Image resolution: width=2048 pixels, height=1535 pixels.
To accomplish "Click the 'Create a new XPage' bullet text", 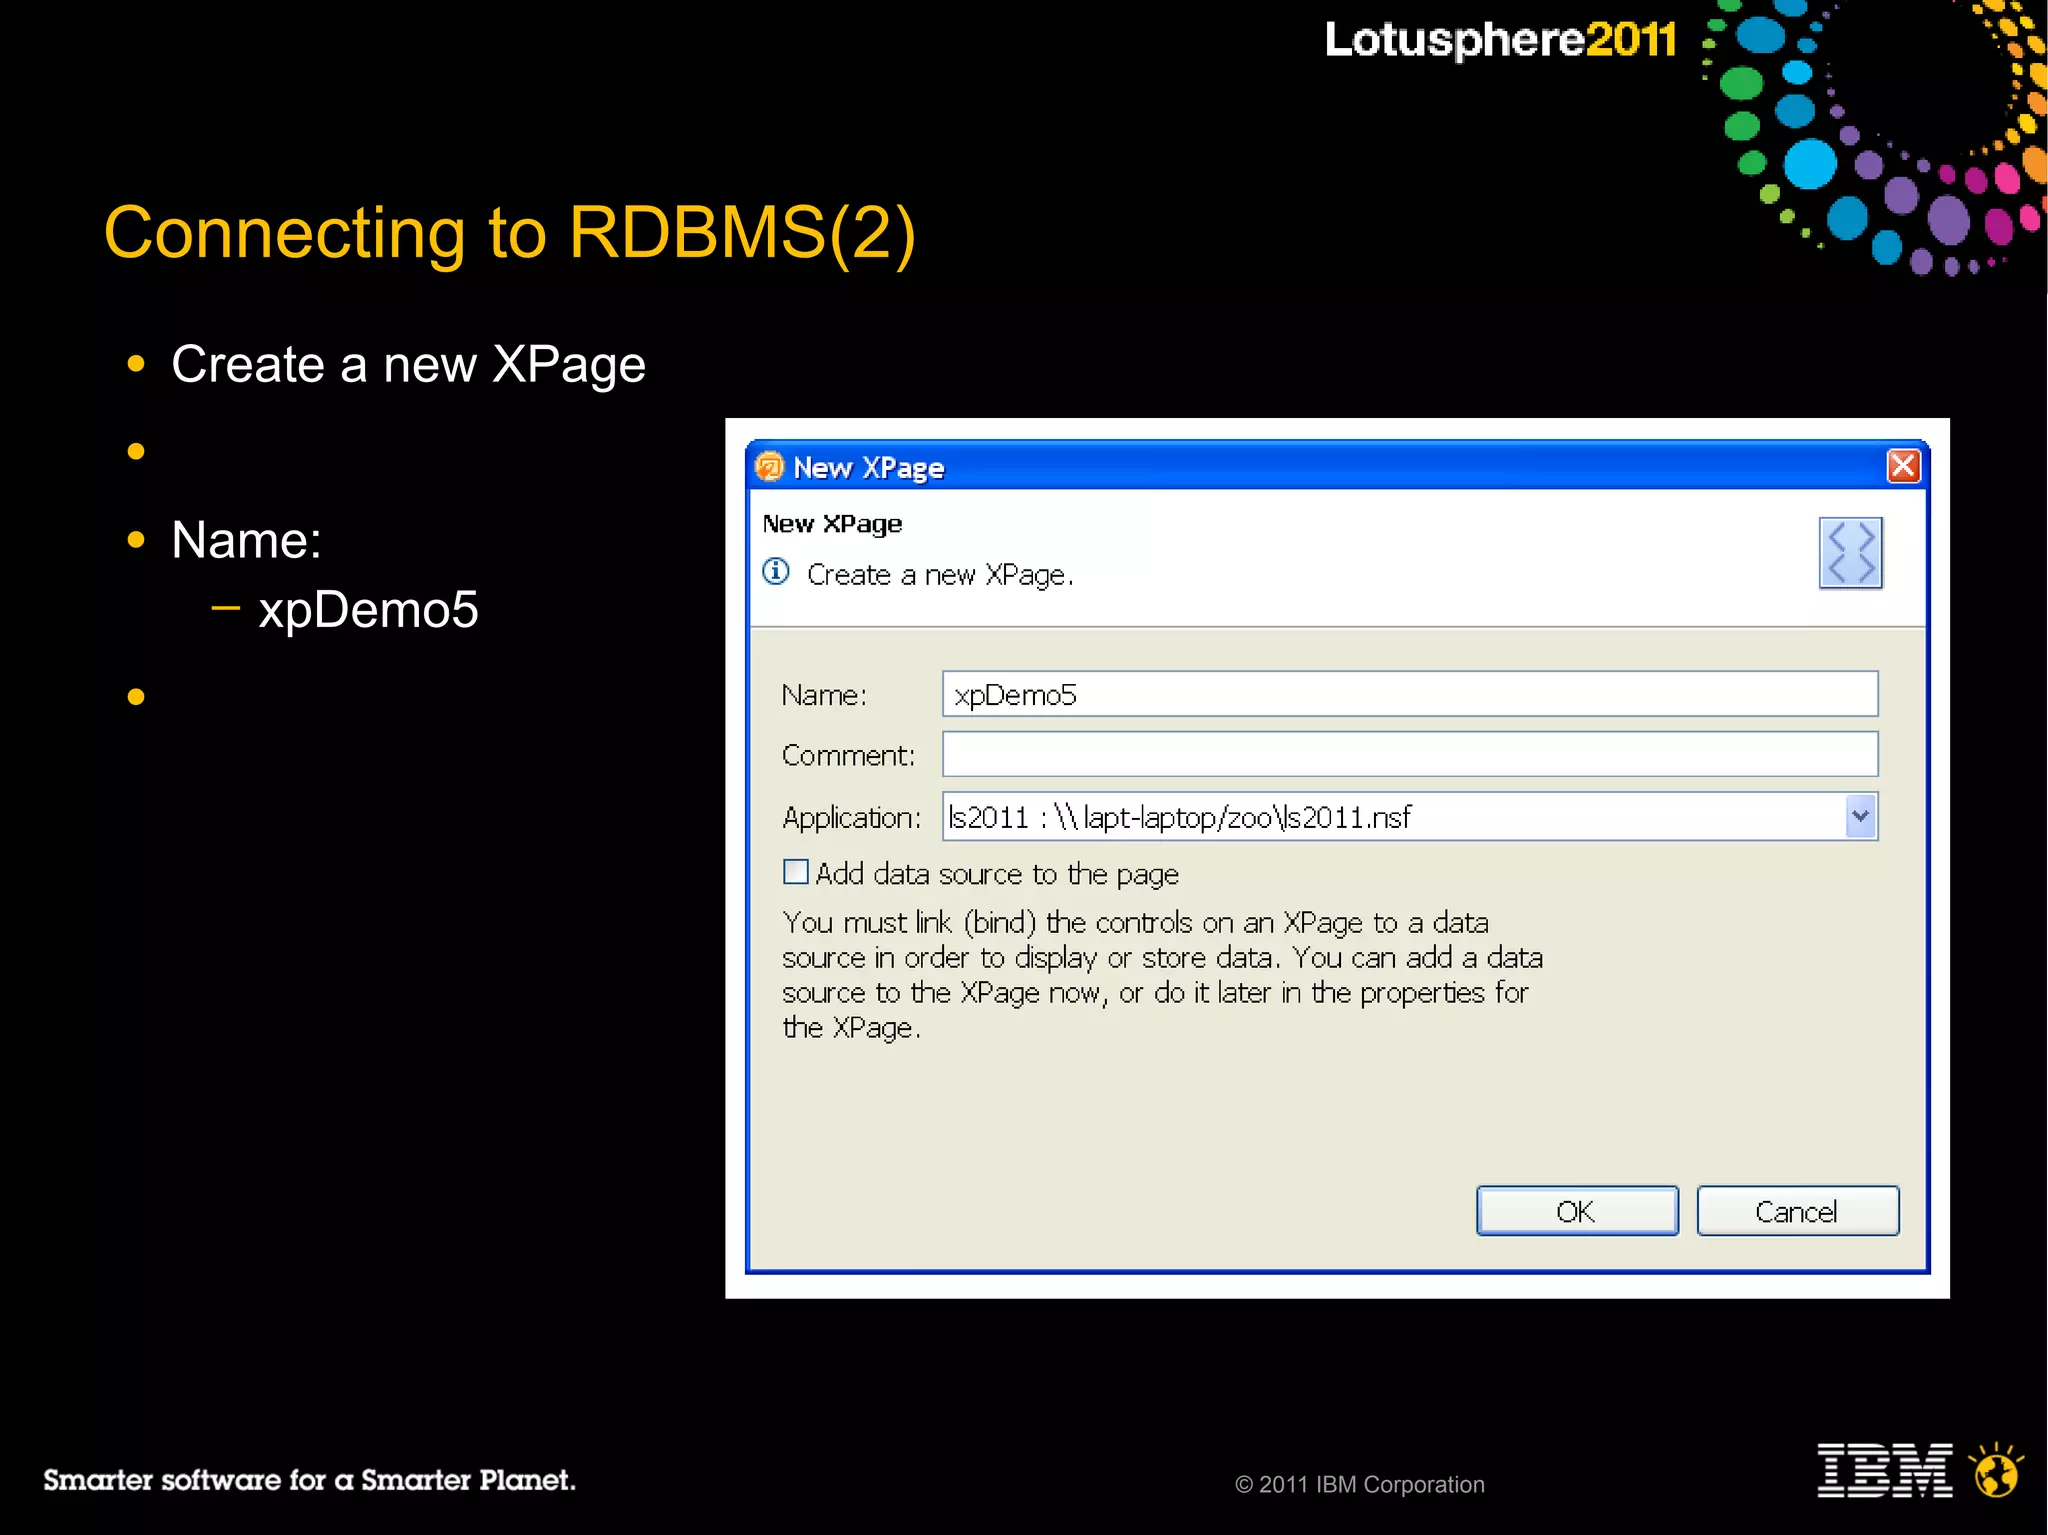I will [408, 364].
